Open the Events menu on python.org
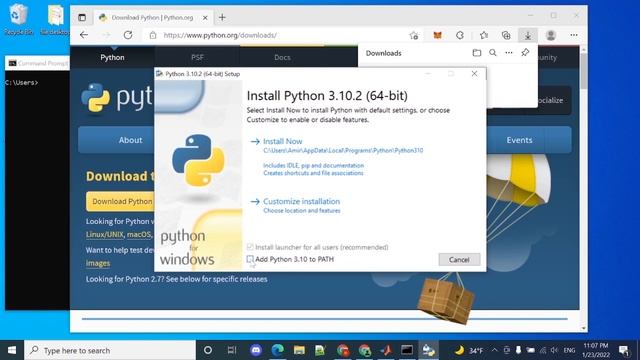 tap(519, 140)
